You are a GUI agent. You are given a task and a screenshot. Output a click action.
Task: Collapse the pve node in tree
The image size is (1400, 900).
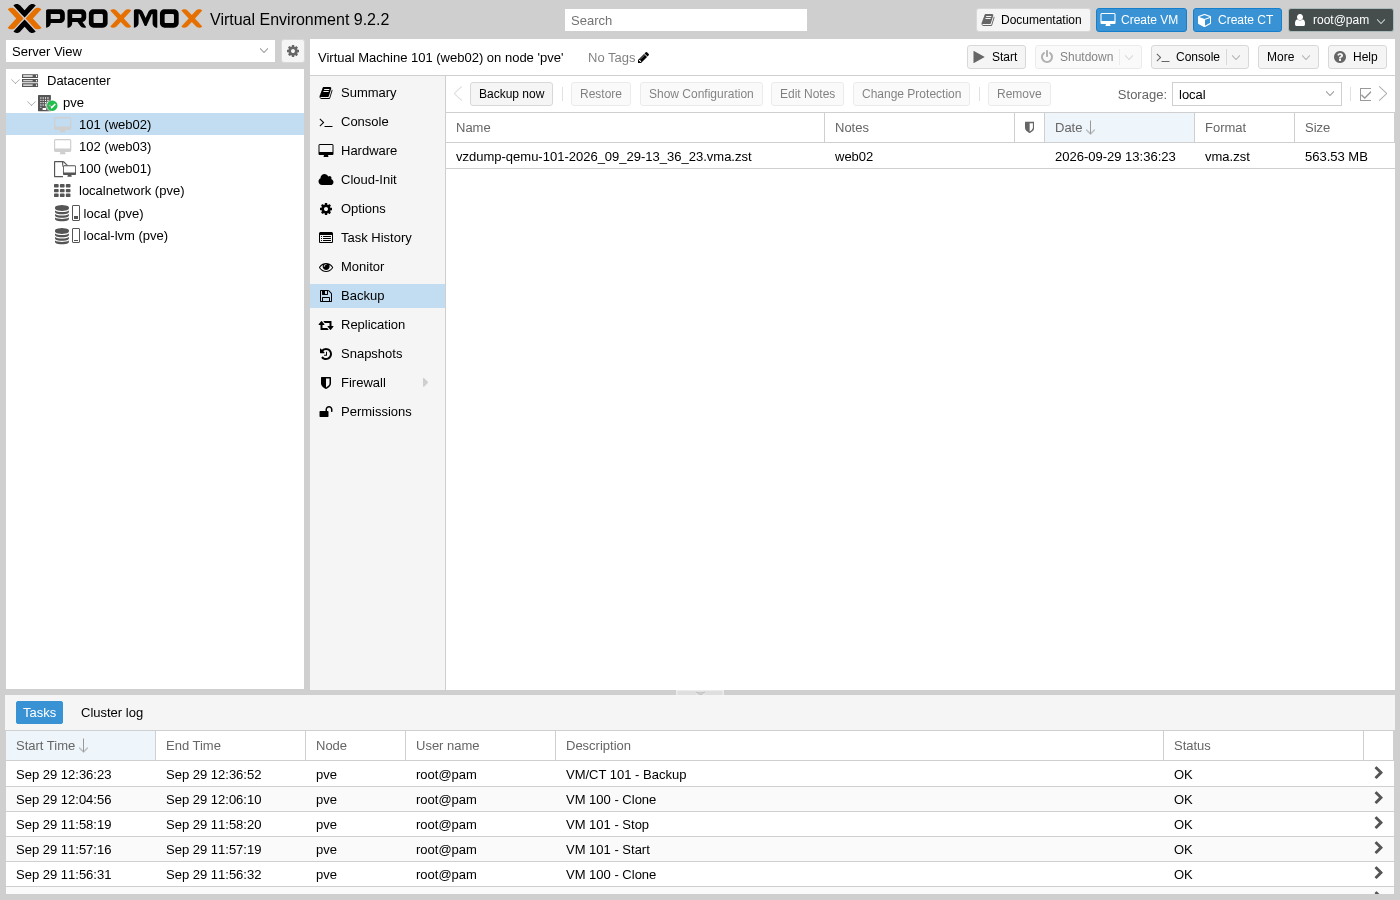31,103
